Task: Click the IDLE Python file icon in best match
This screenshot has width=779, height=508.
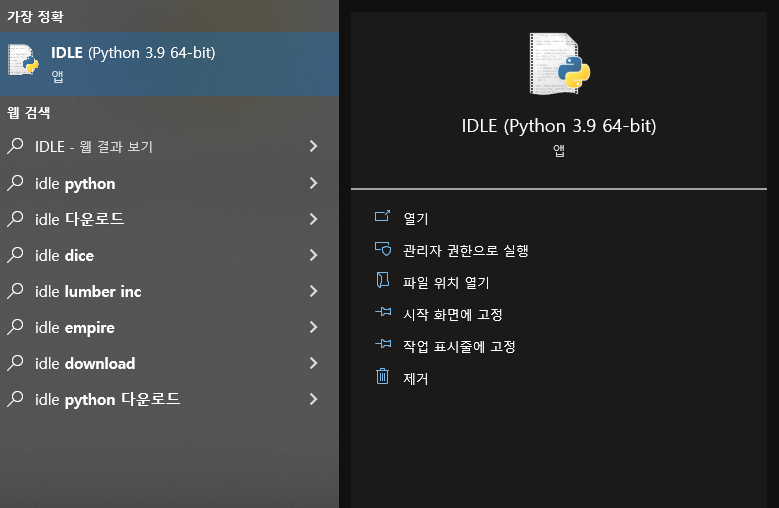Action: point(23,60)
